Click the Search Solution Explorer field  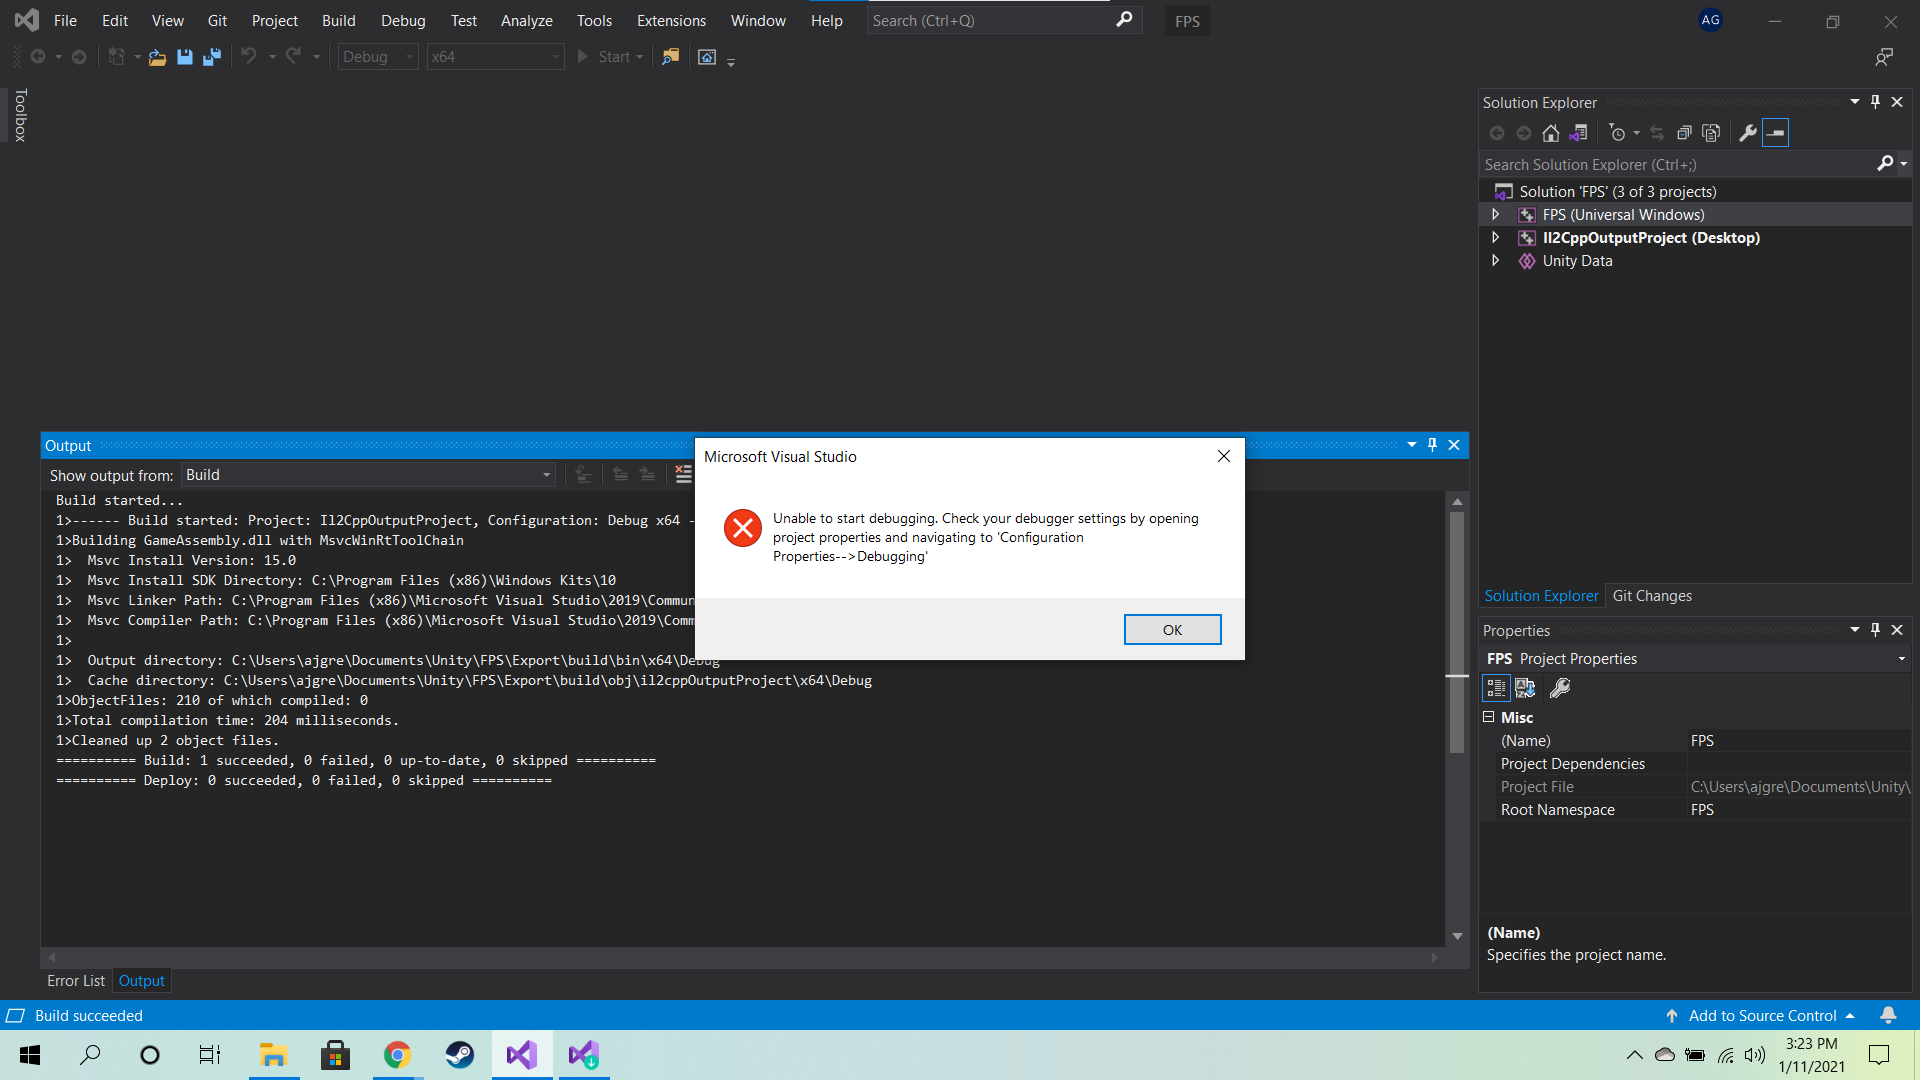pos(1677,164)
